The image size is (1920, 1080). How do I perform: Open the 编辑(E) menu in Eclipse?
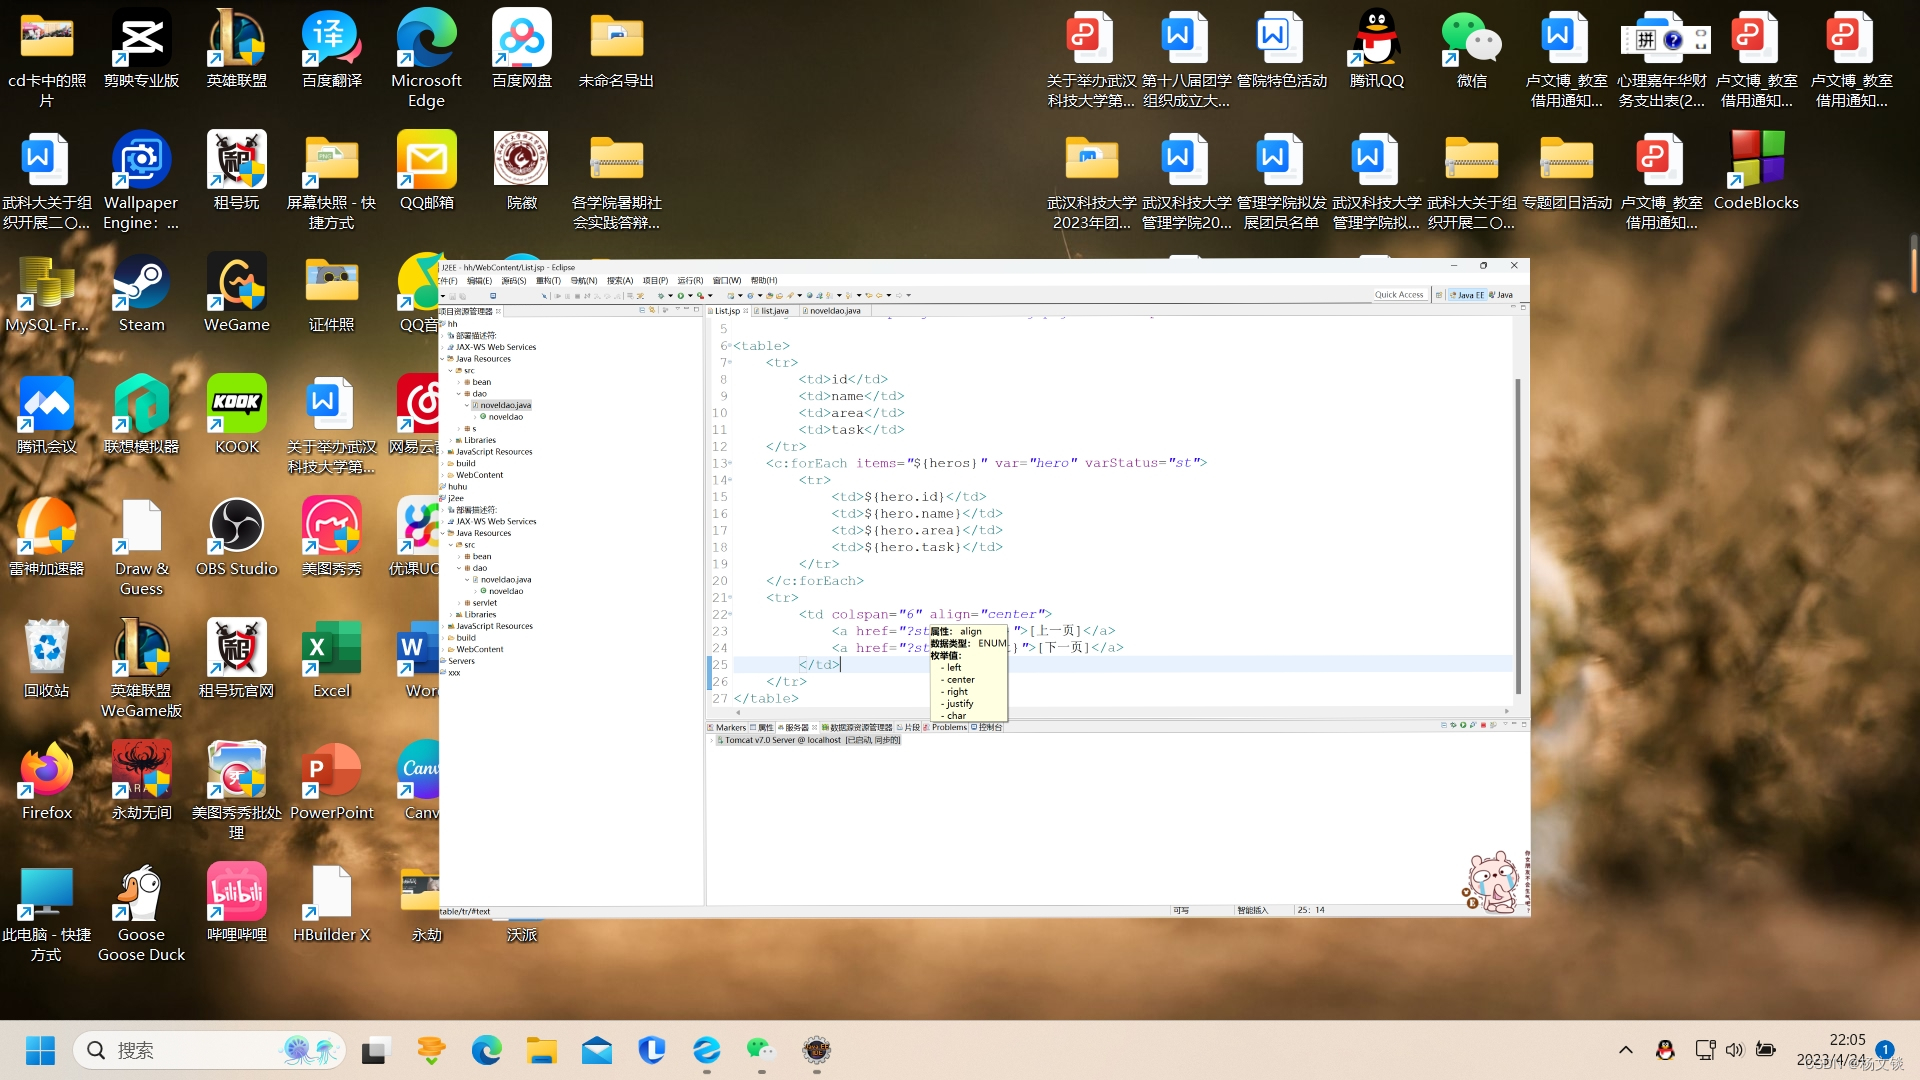click(479, 280)
